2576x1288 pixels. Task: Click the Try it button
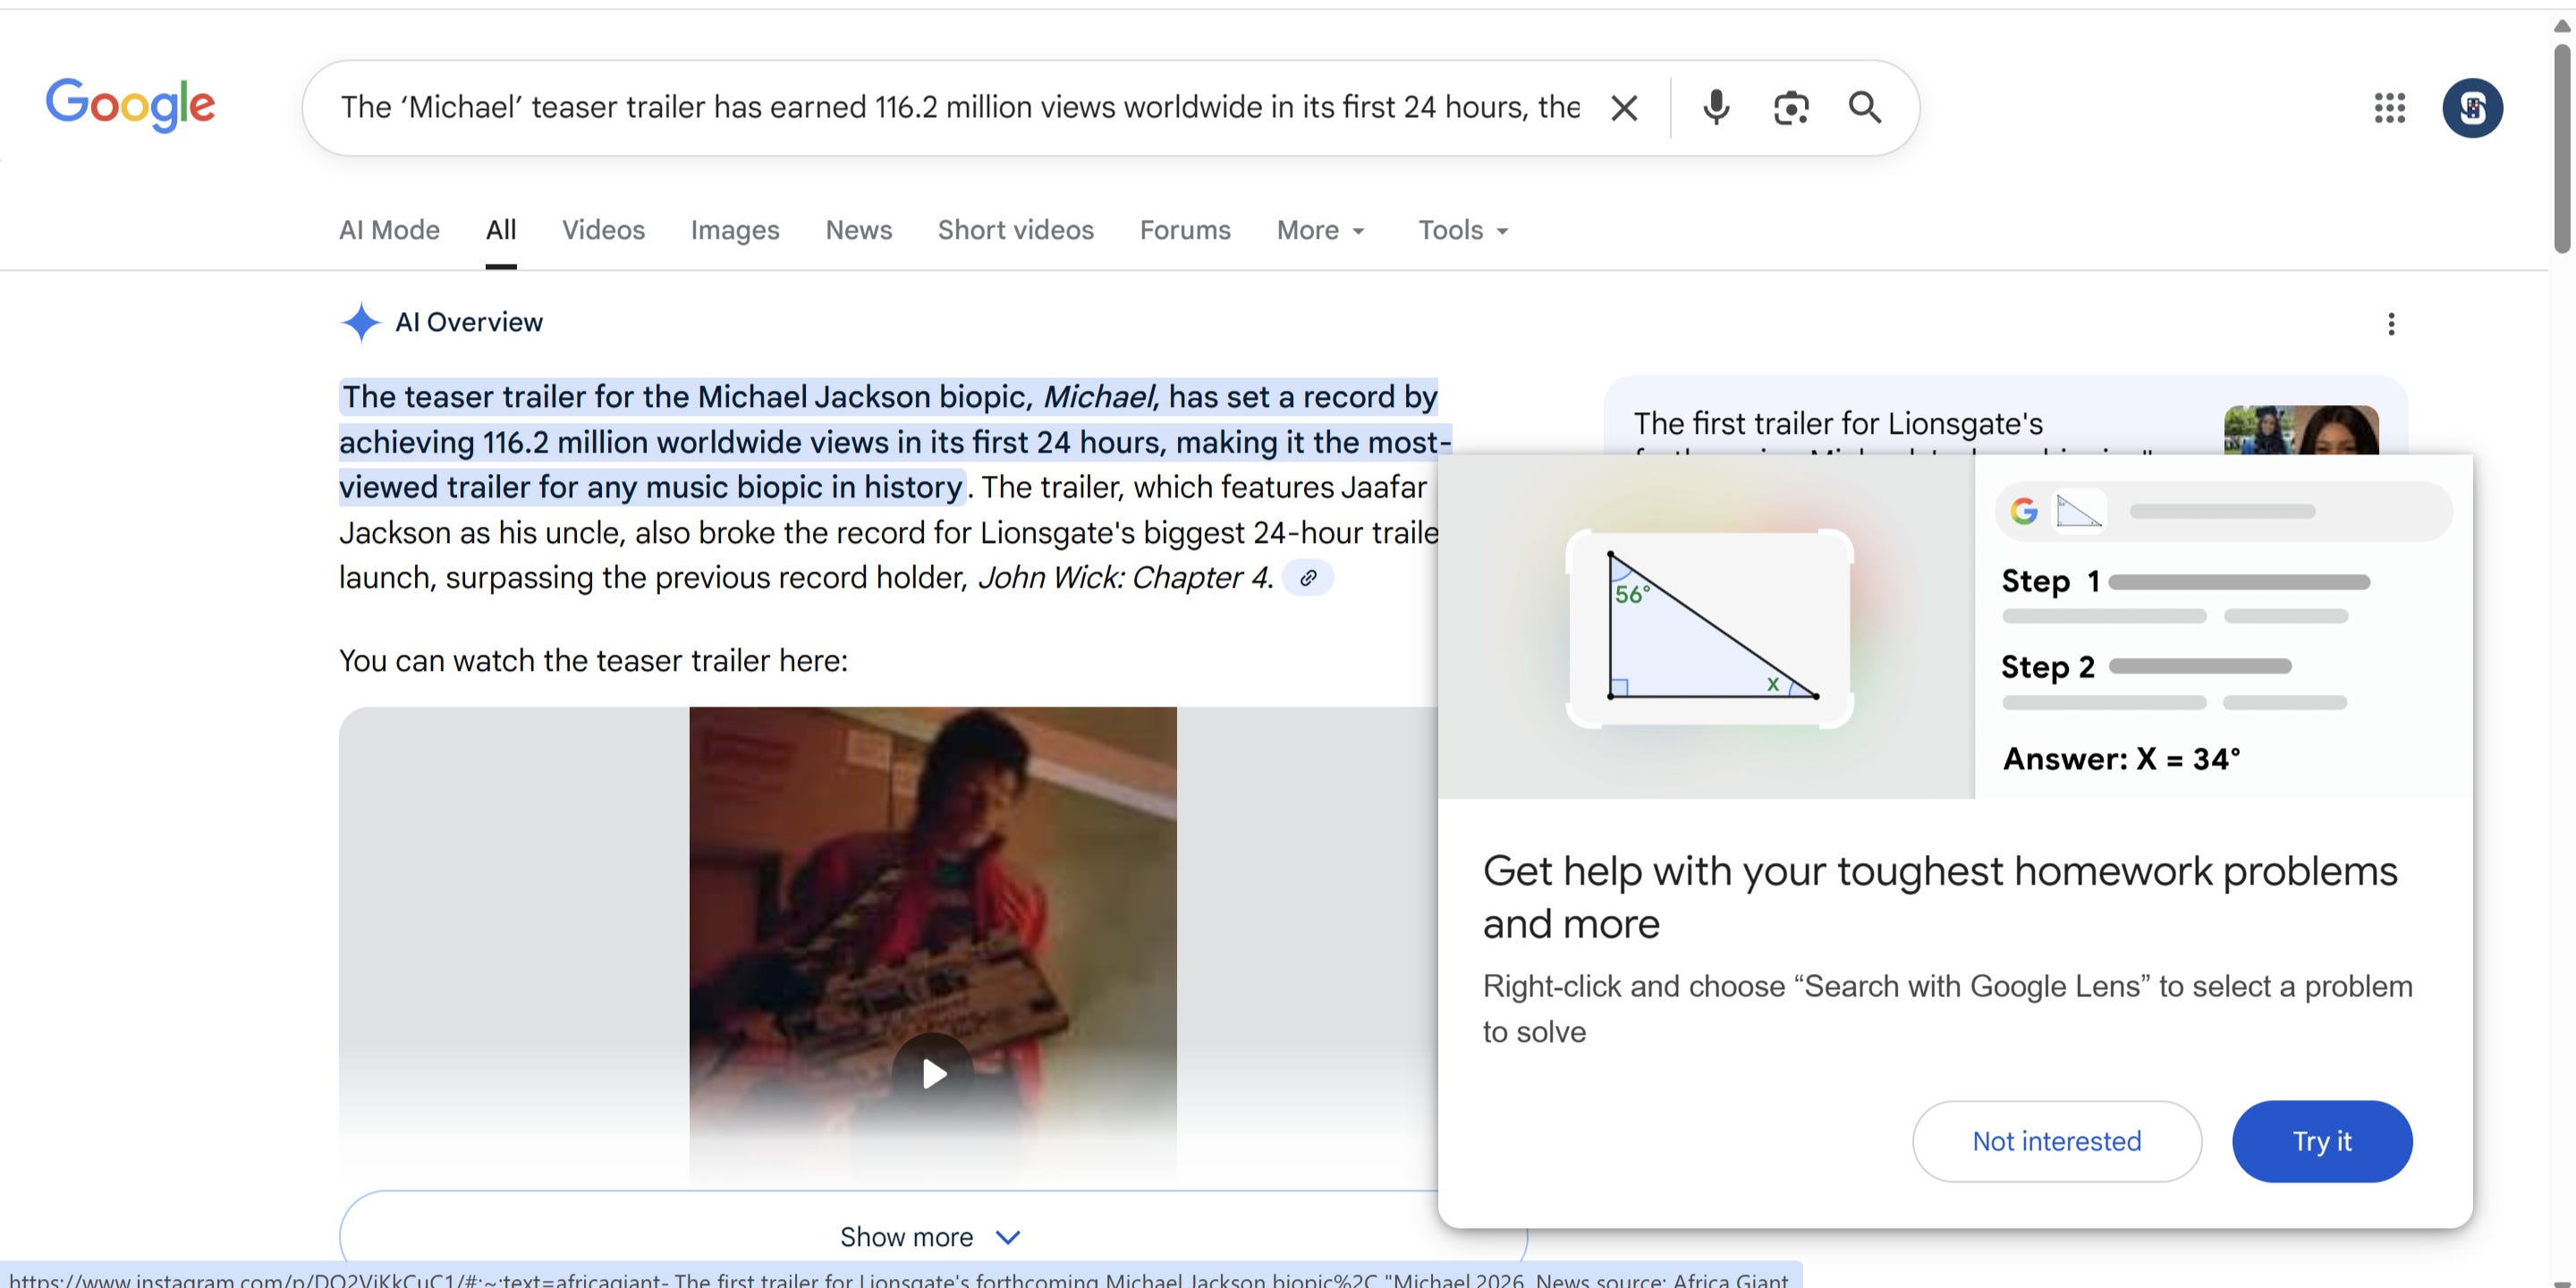click(2321, 1141)
